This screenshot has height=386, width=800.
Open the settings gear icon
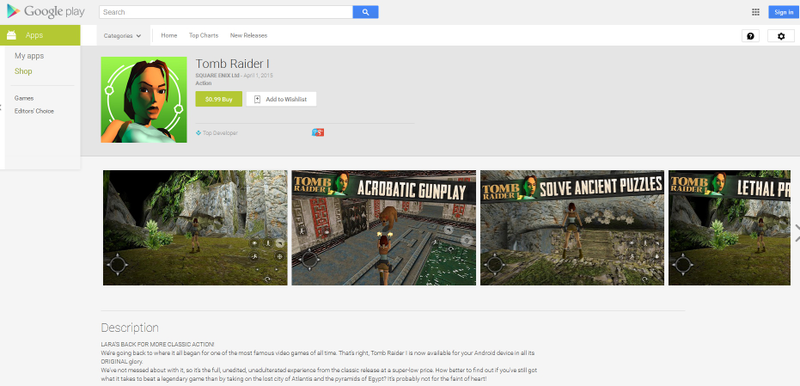pyautogui.click(x=781, y=36)
